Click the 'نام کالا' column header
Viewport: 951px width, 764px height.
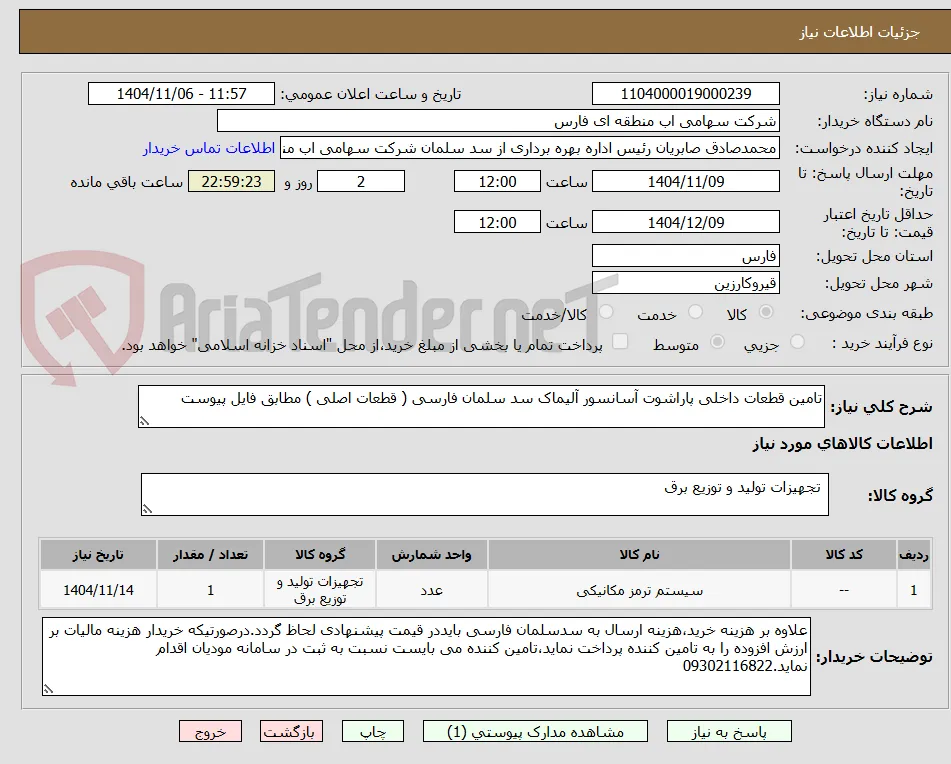coord(639,554)
